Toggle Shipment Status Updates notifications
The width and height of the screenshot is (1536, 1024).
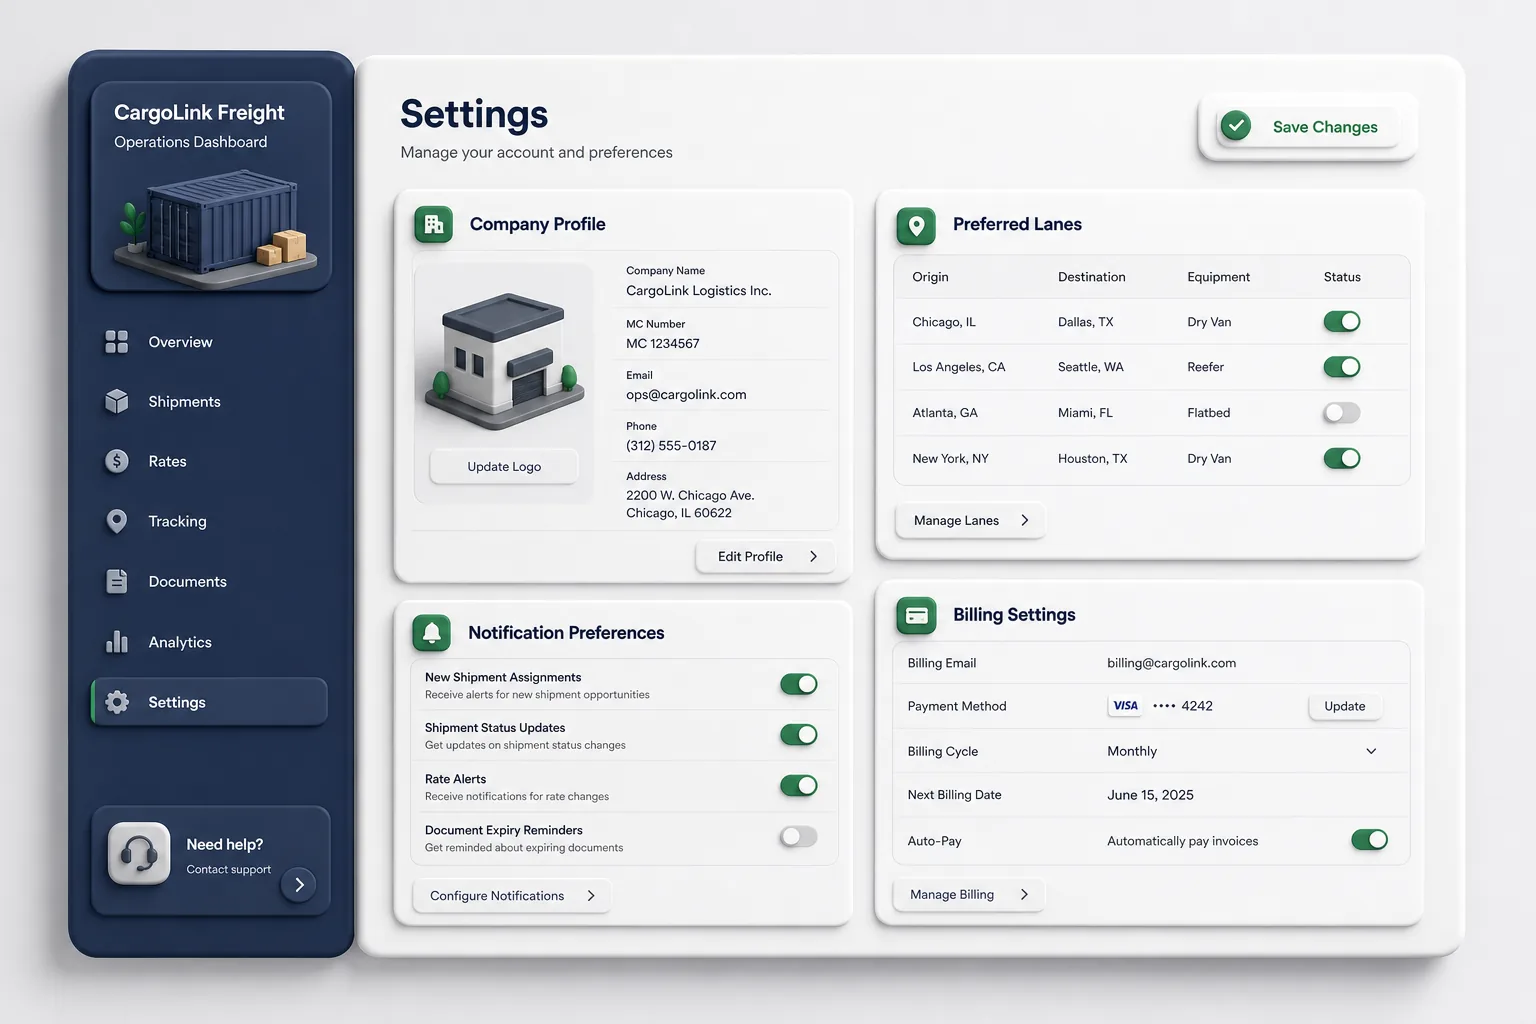pos(799,735)
